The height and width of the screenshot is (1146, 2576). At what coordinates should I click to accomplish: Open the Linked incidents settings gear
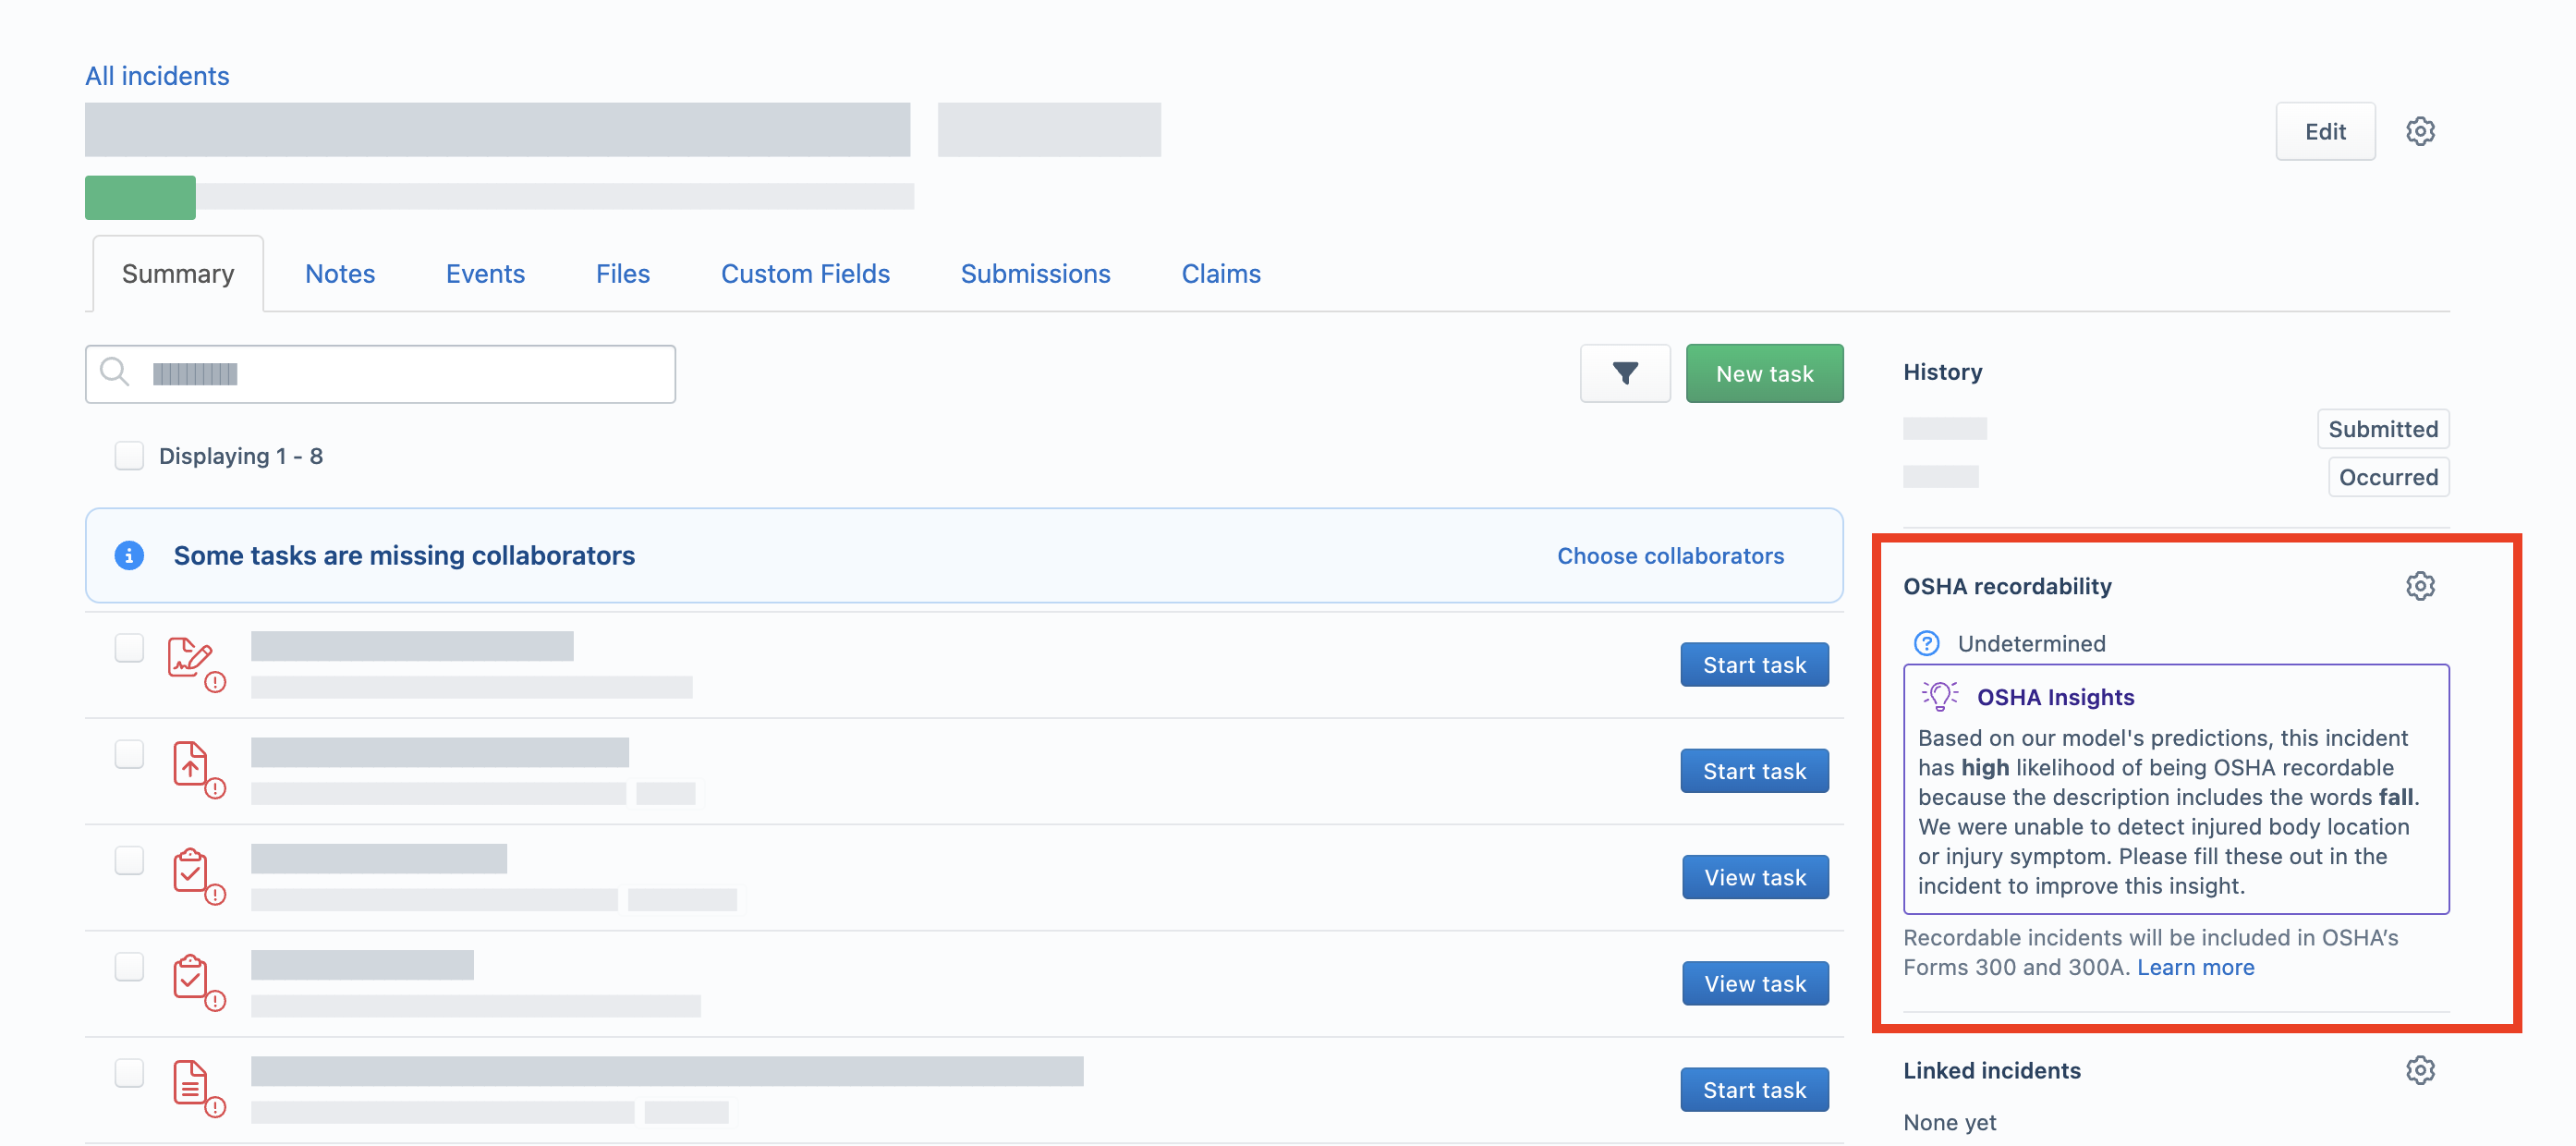click(x=2419, y=1070)
